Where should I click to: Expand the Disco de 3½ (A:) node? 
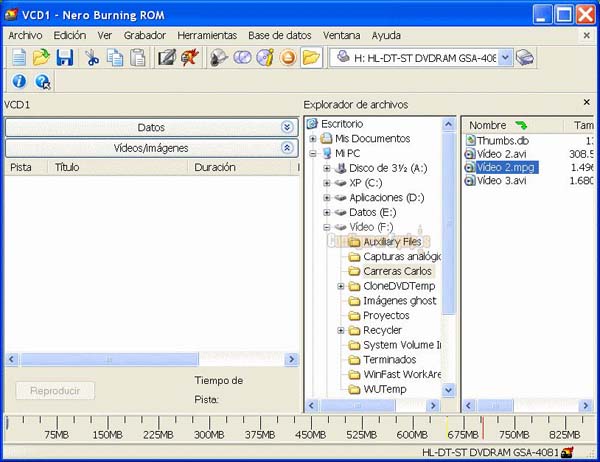[x=326, y=168]
